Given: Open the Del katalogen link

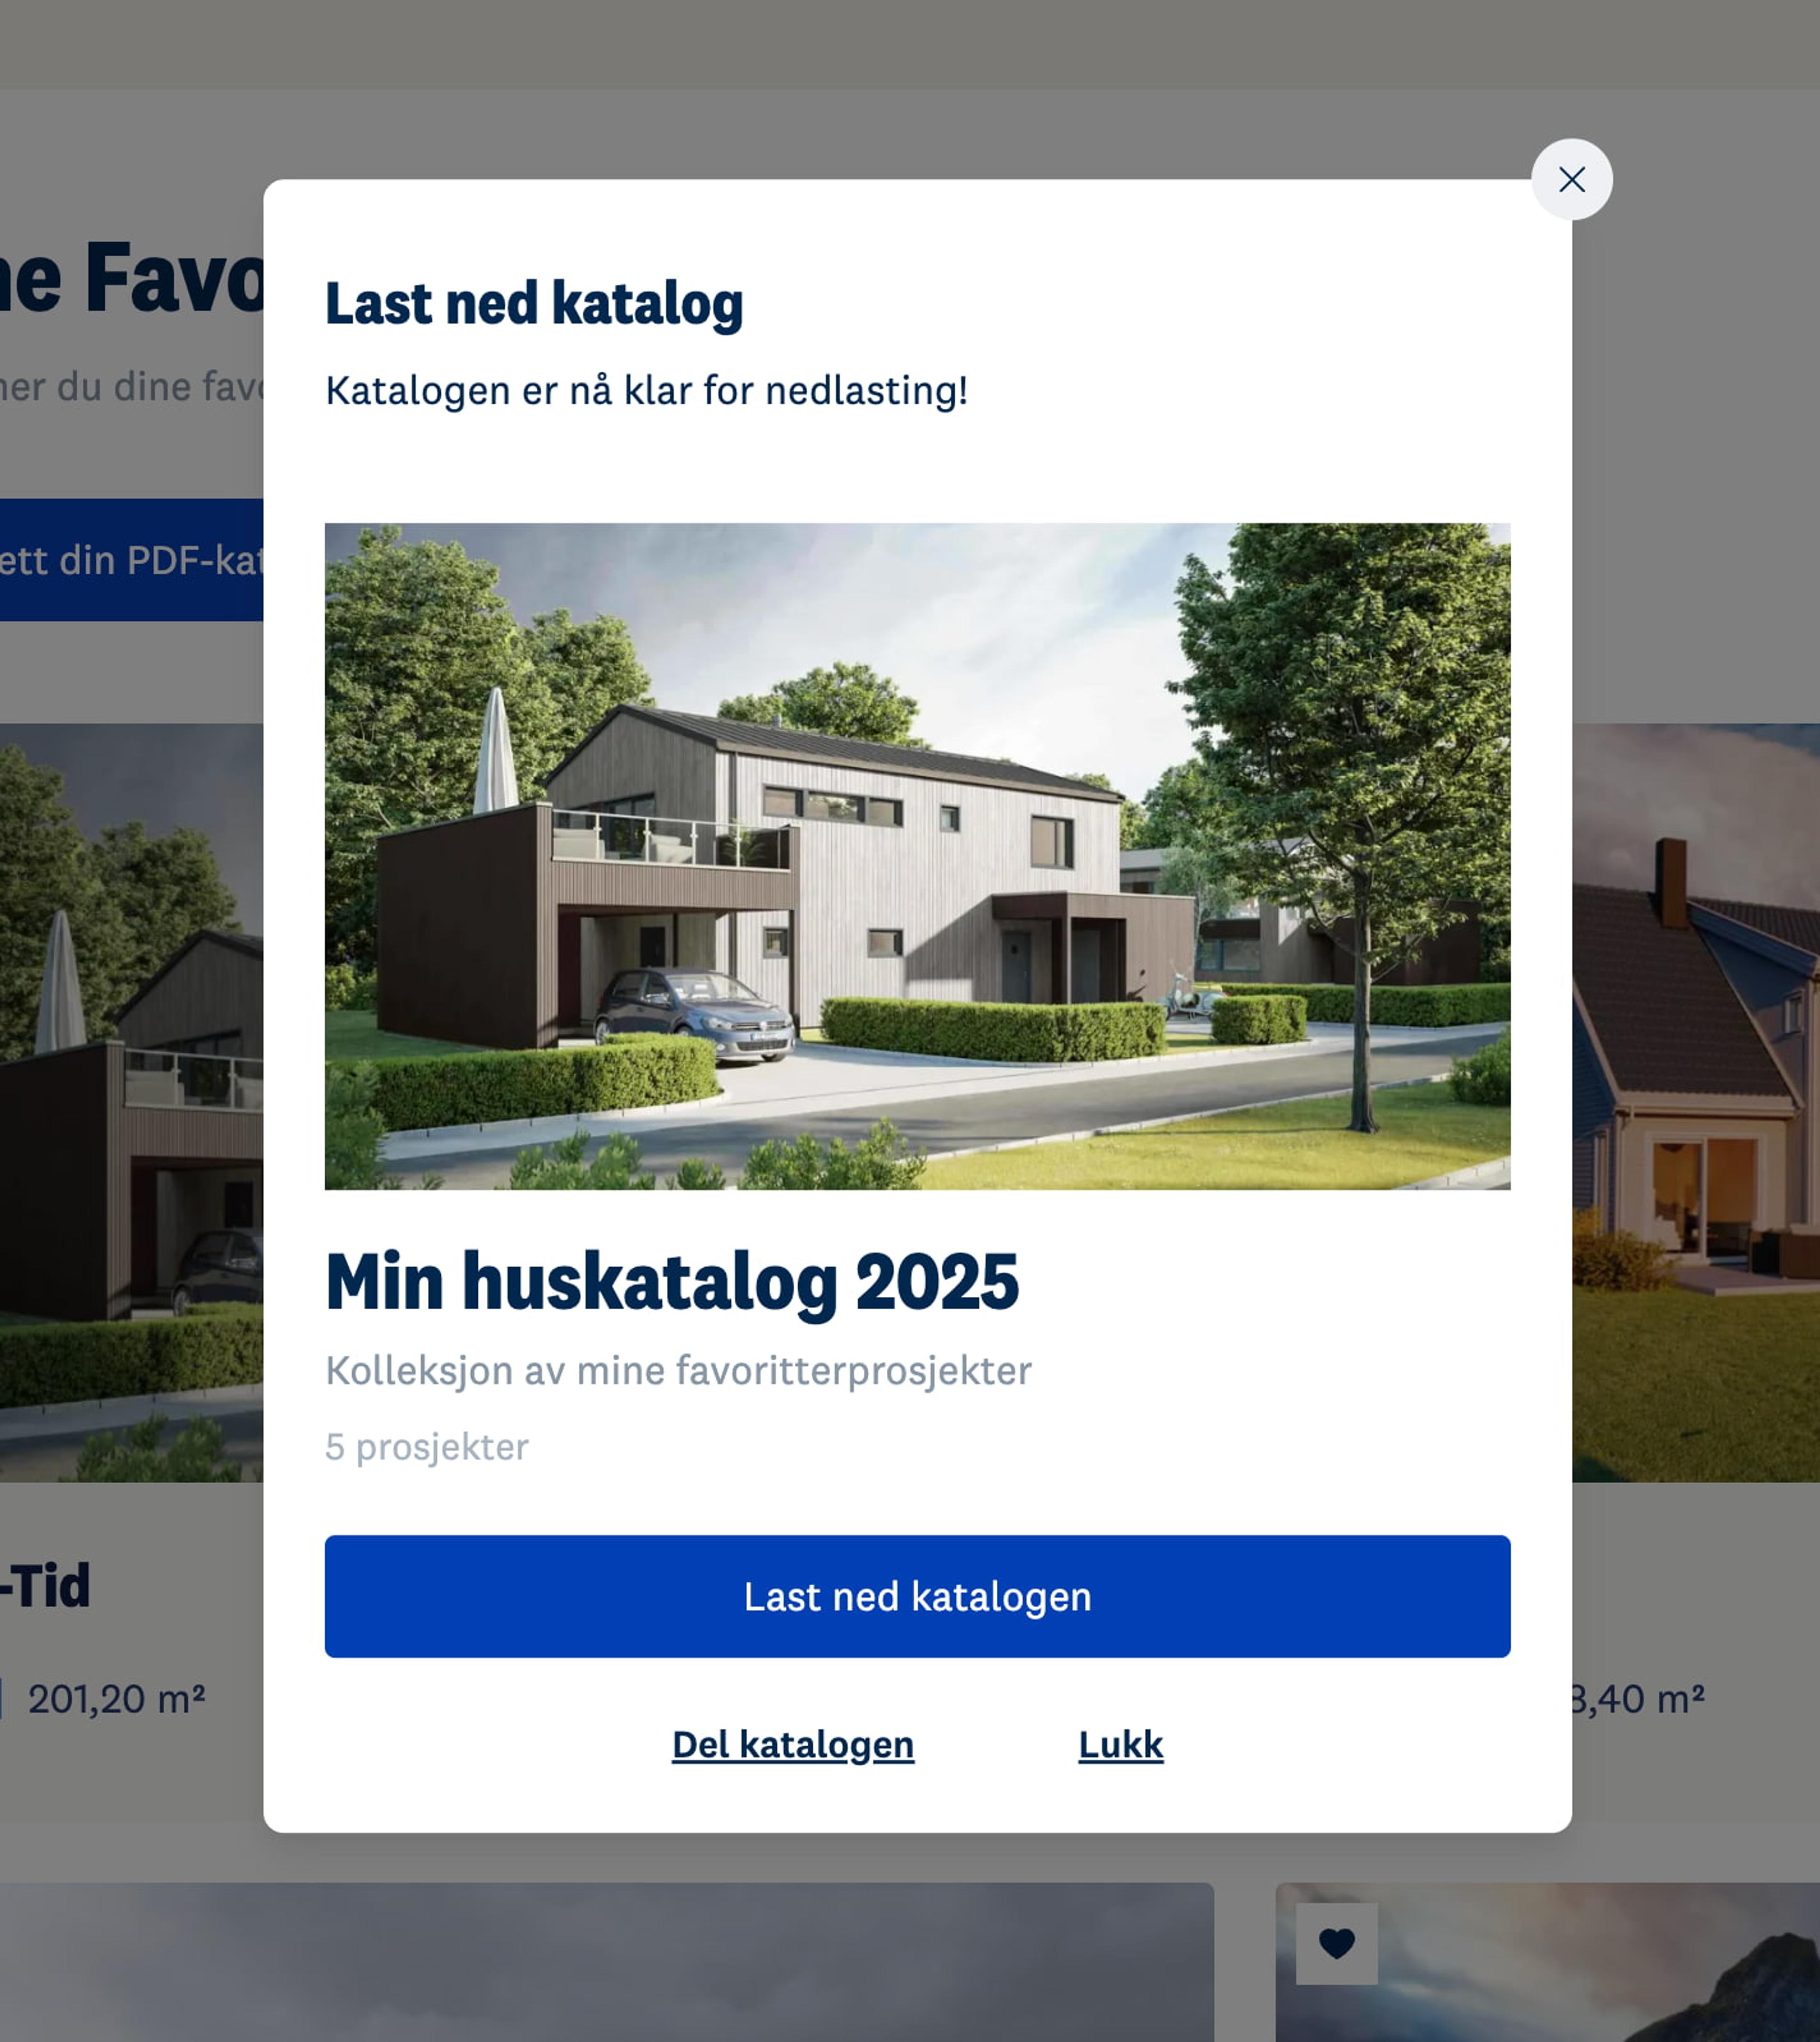Looking at the screenshot, I should point(792,1744).
